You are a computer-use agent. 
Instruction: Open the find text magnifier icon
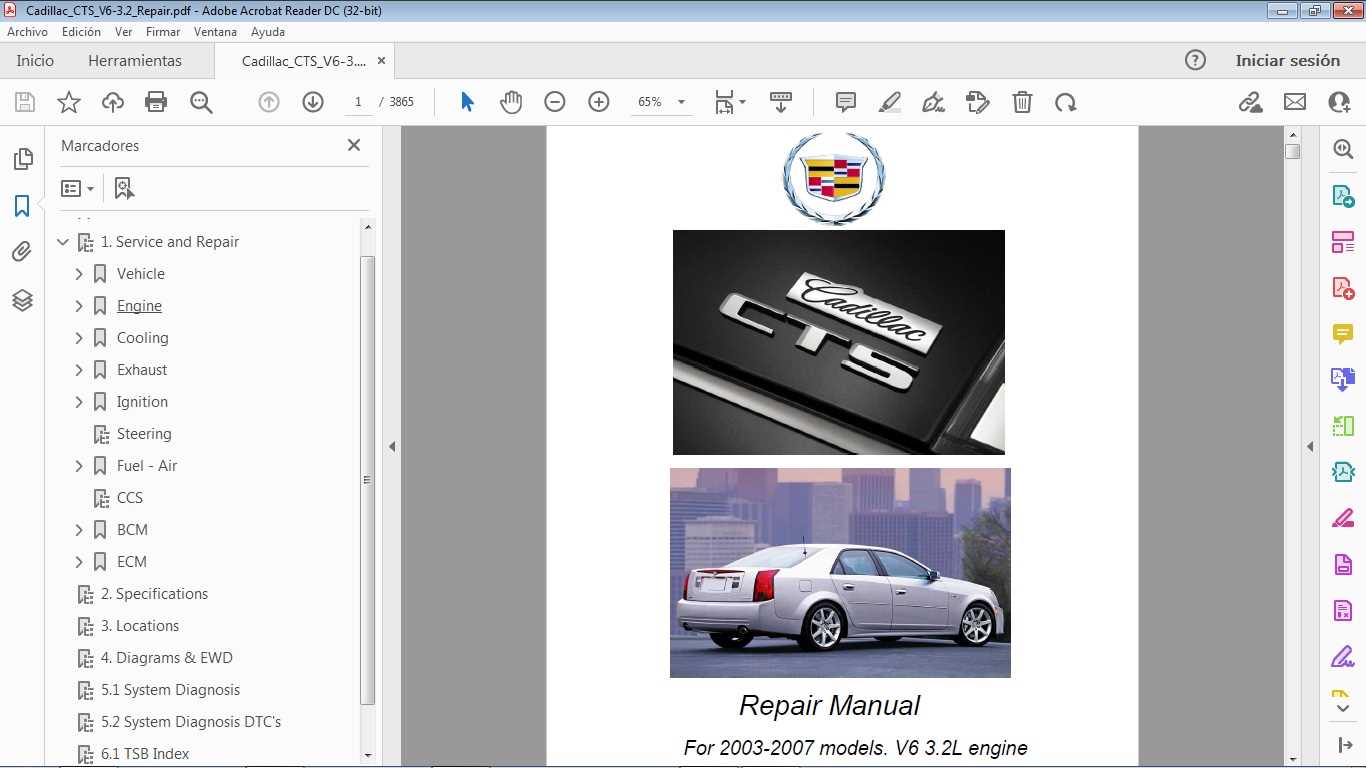point(201,102)
